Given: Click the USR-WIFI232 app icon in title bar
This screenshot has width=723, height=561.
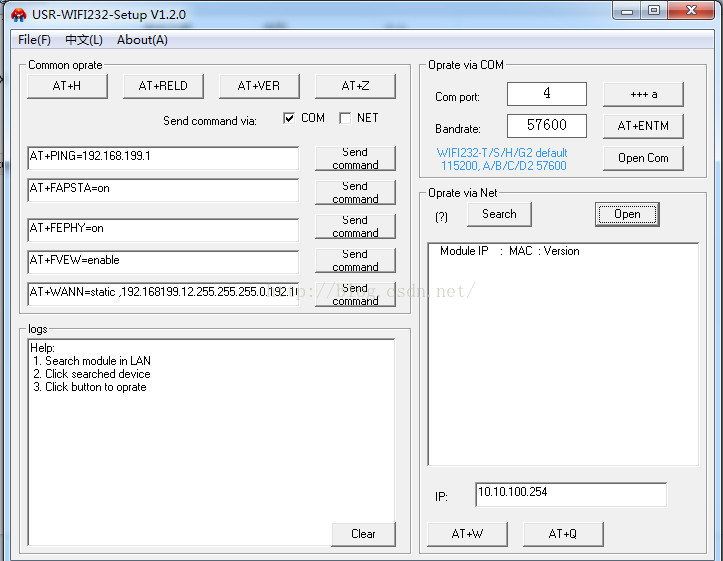Looking at the screenshot, I should (18, 15).
